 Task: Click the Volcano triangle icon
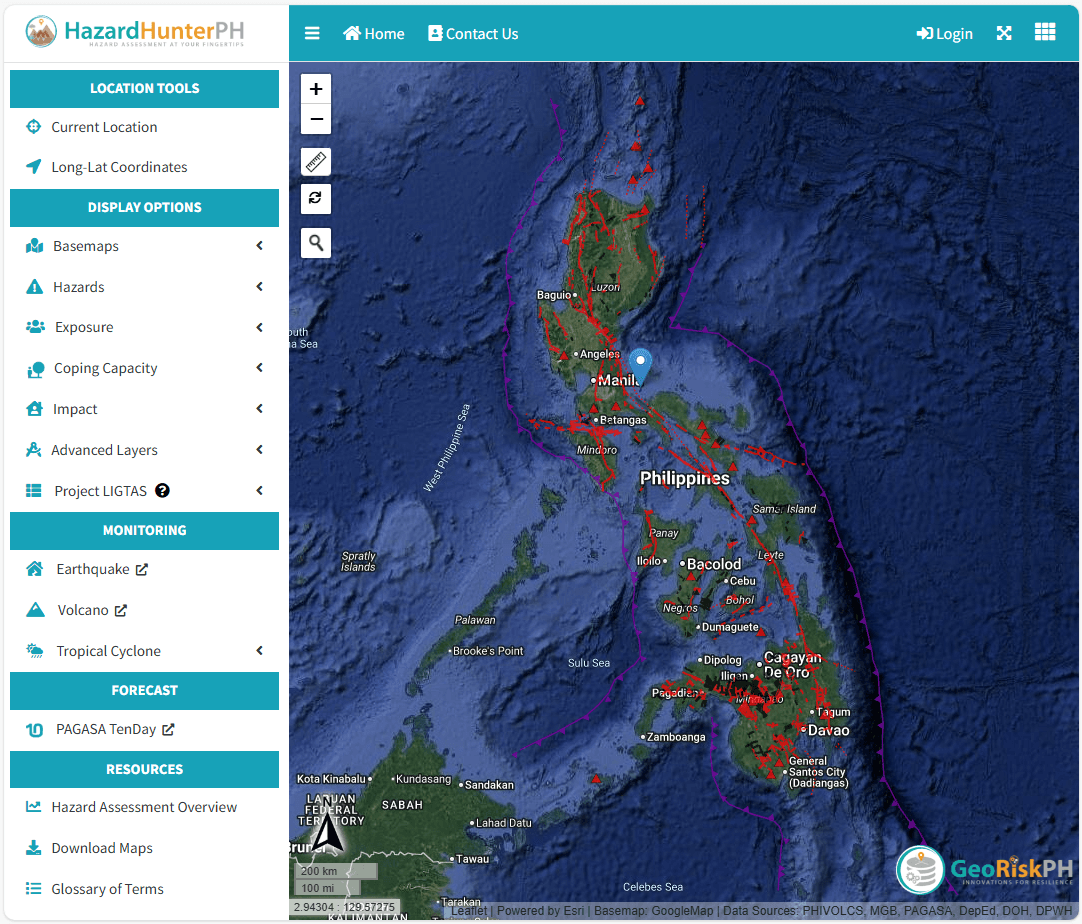click(35, 609)
